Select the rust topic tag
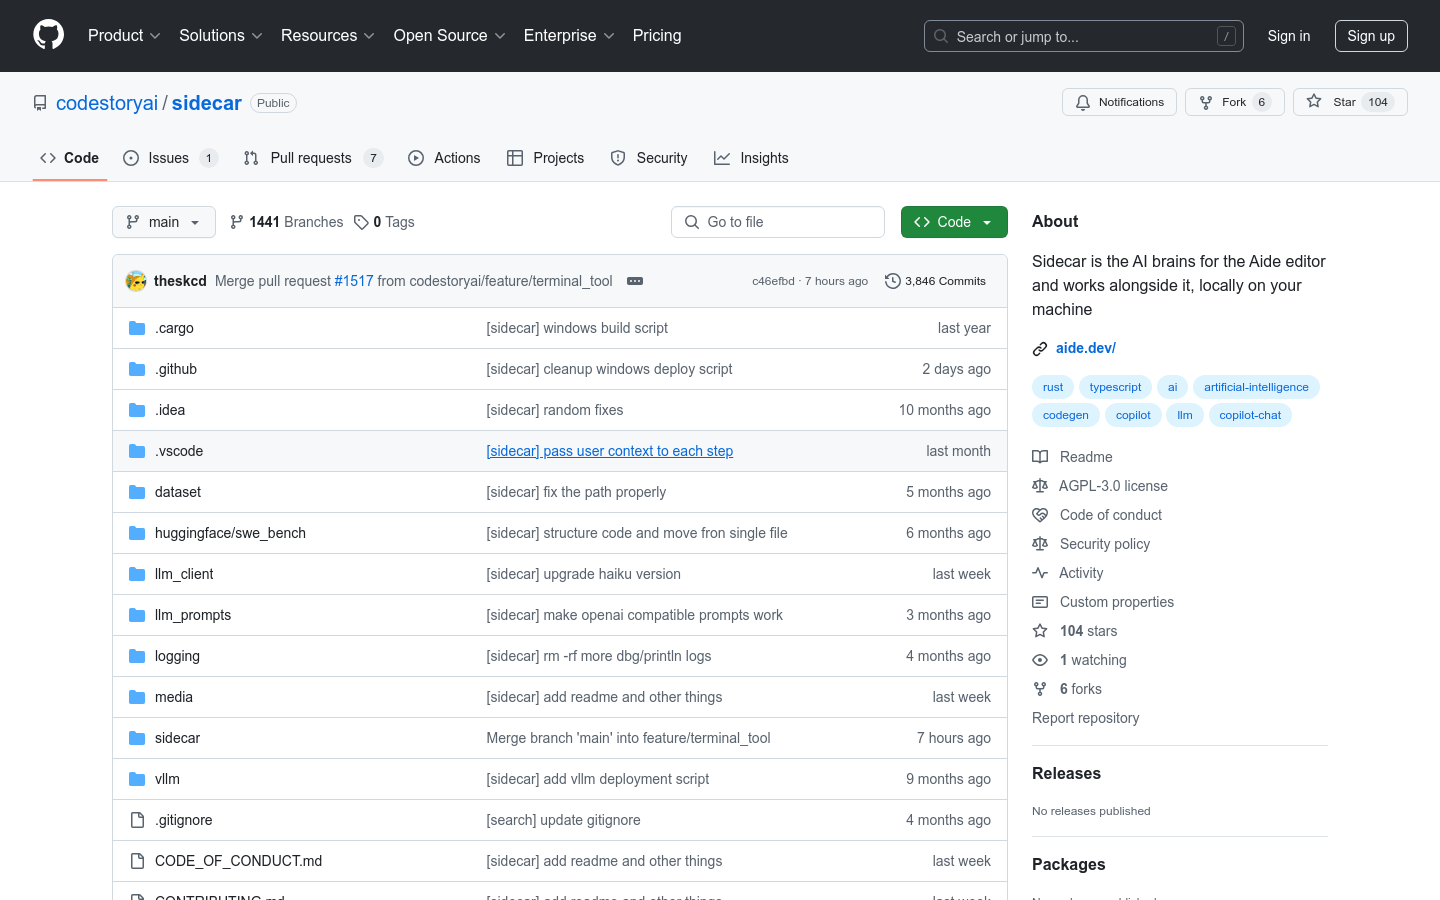The height and width of the screenshot is (900, 1440). coord(1053,387)
